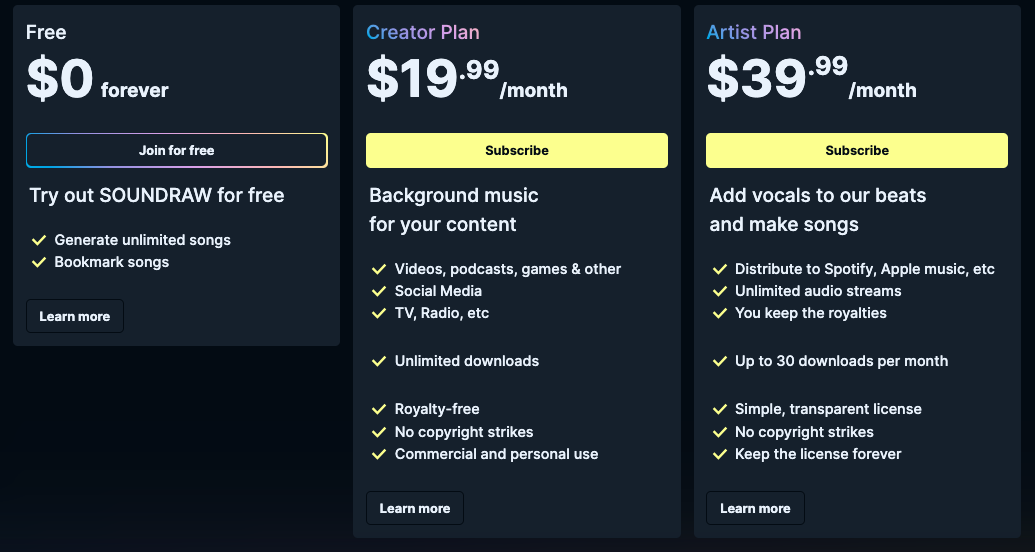This screenshot has height=552, width=1035.
Task: Click the checkmark next to Unlimited downloads
Action: click(x=379, y=361)
